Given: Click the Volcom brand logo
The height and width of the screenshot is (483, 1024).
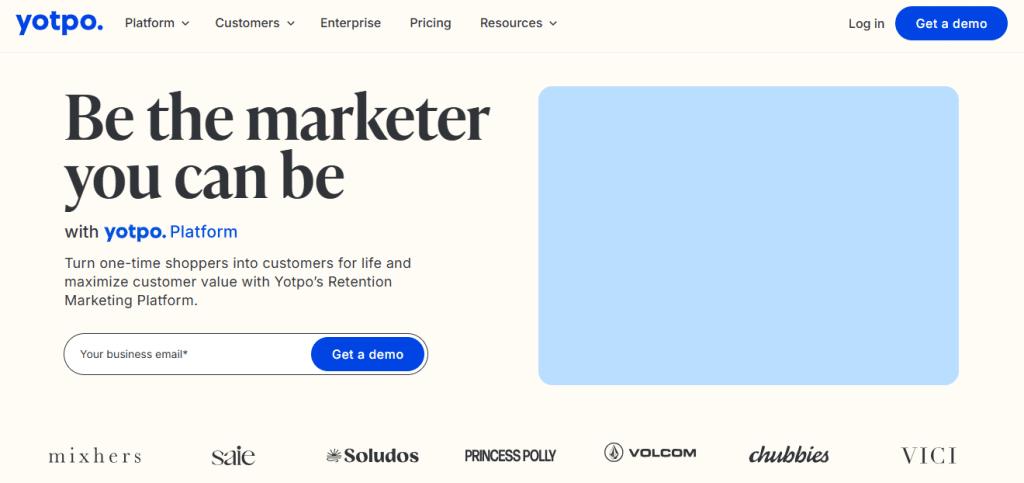Looking at the screenshot, I should (x=650, y=453).
